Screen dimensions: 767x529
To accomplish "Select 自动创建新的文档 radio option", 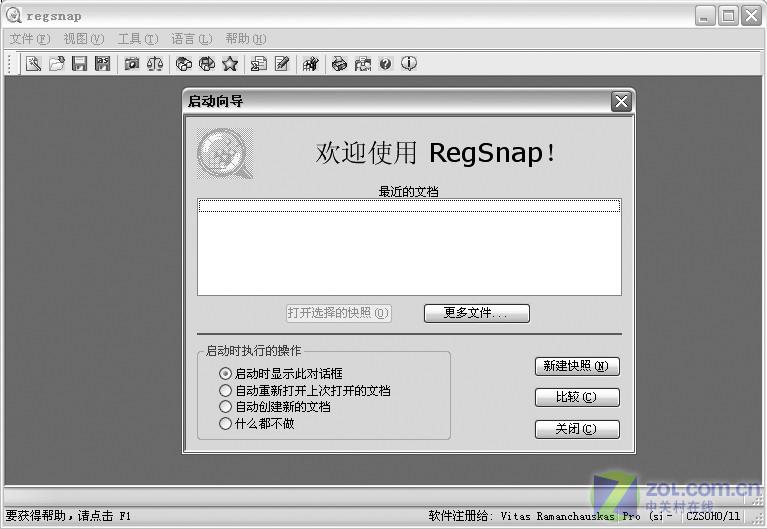I will (275, 407).
